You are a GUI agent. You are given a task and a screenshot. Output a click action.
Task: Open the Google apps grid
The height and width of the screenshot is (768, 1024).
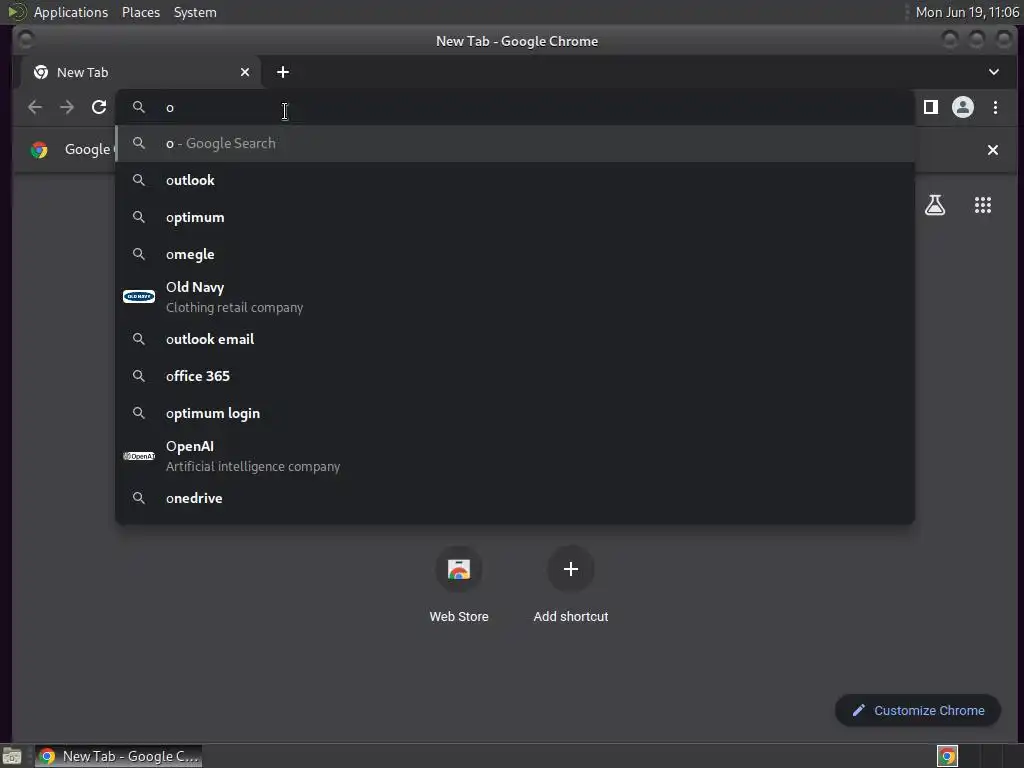coord(983,205)
